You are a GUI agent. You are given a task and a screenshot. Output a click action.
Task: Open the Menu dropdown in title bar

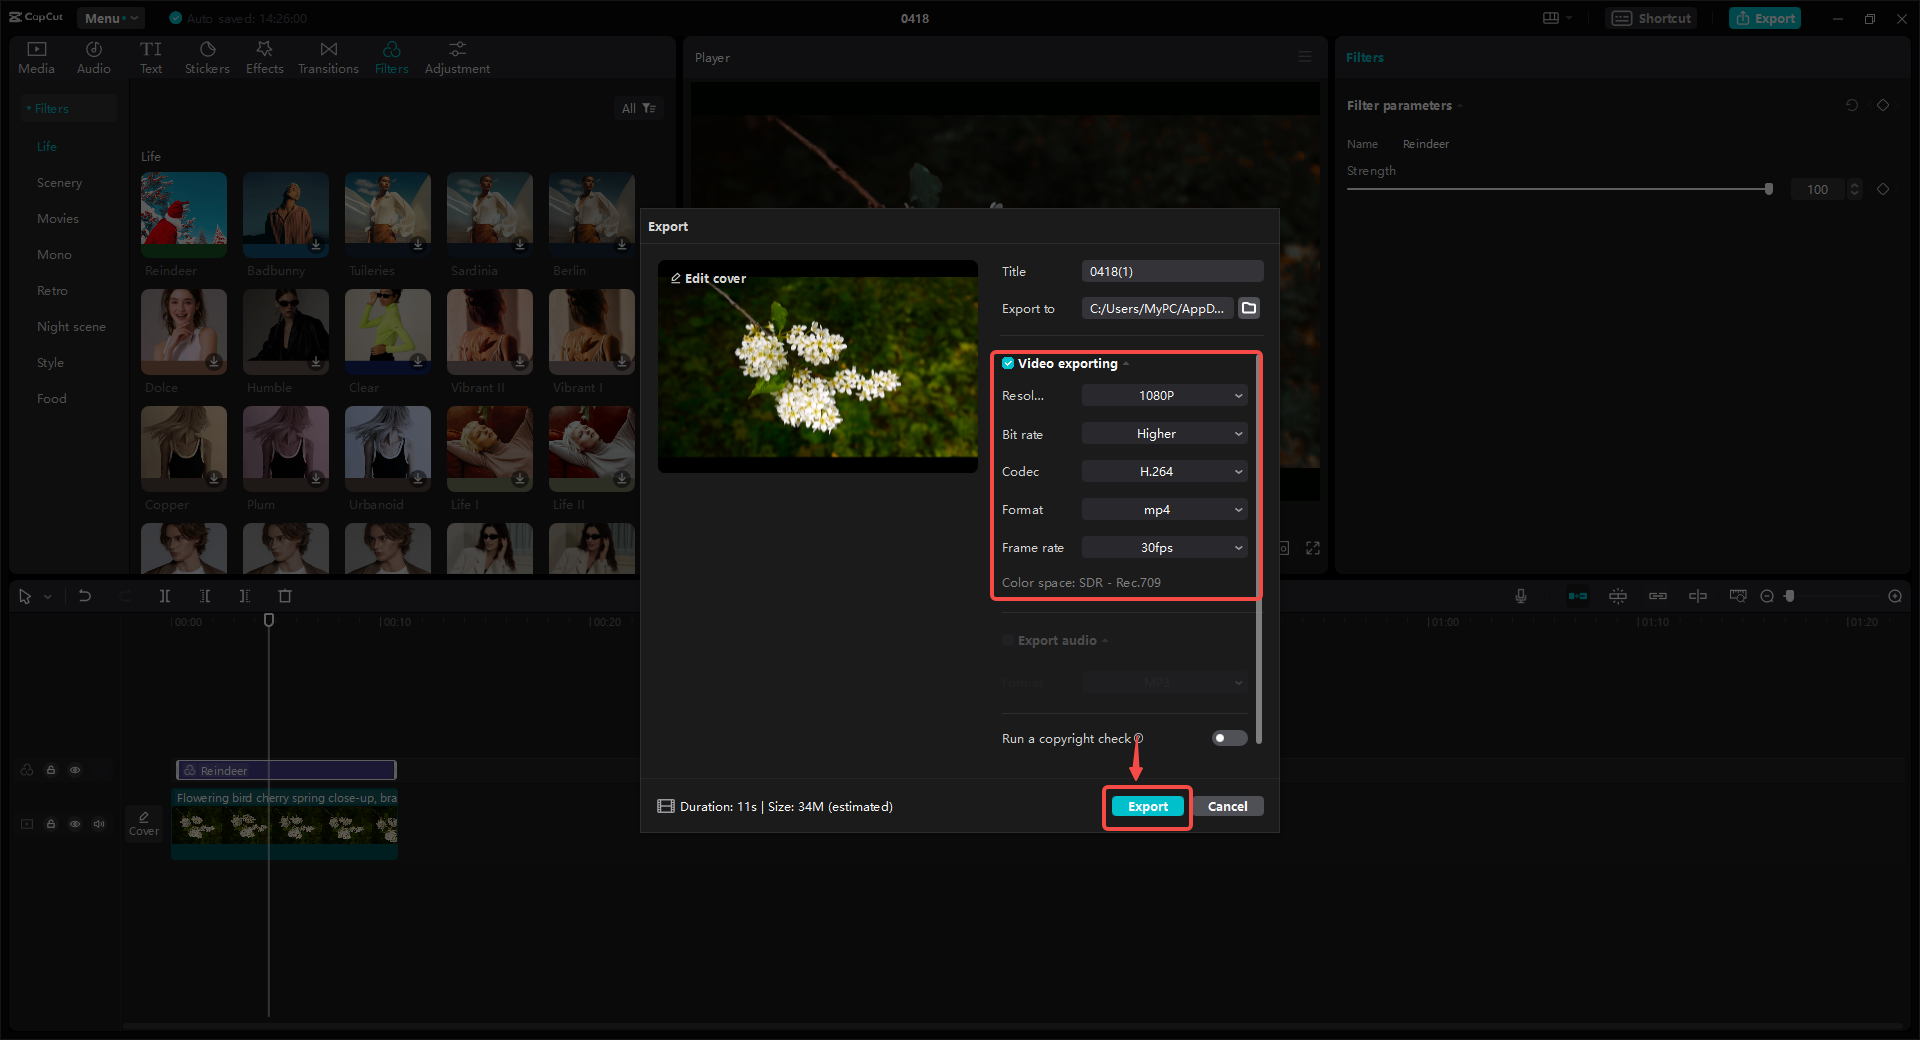pyautogui.click(x=110, y=17)
